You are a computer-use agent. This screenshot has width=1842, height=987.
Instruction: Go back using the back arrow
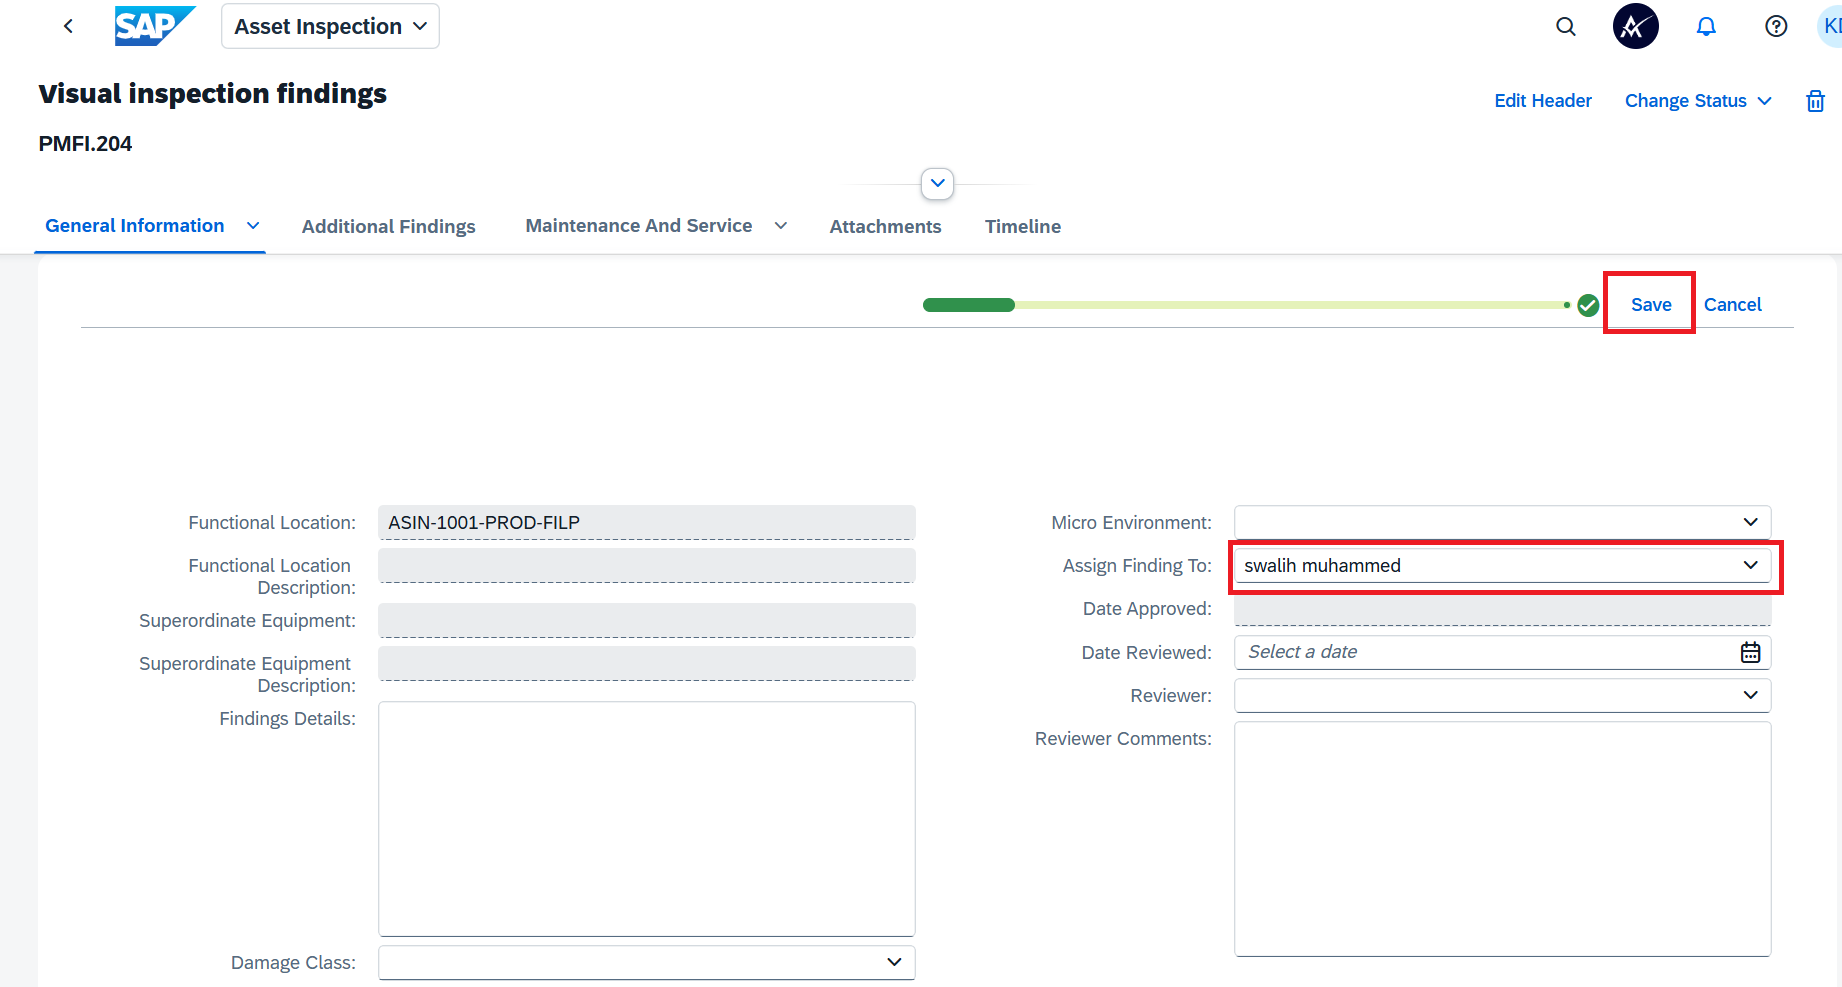(x=68, y=26)
